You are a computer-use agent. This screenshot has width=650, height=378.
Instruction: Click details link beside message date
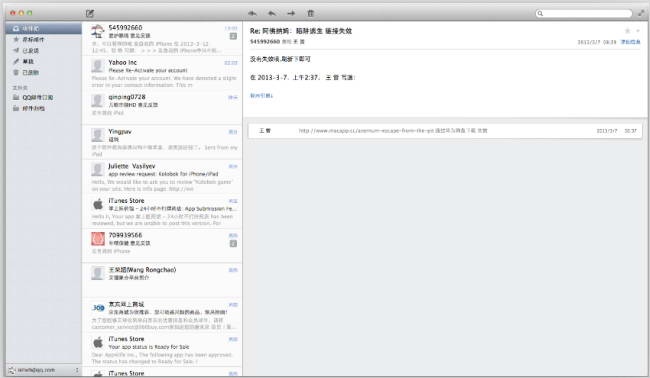click(630, 42)
